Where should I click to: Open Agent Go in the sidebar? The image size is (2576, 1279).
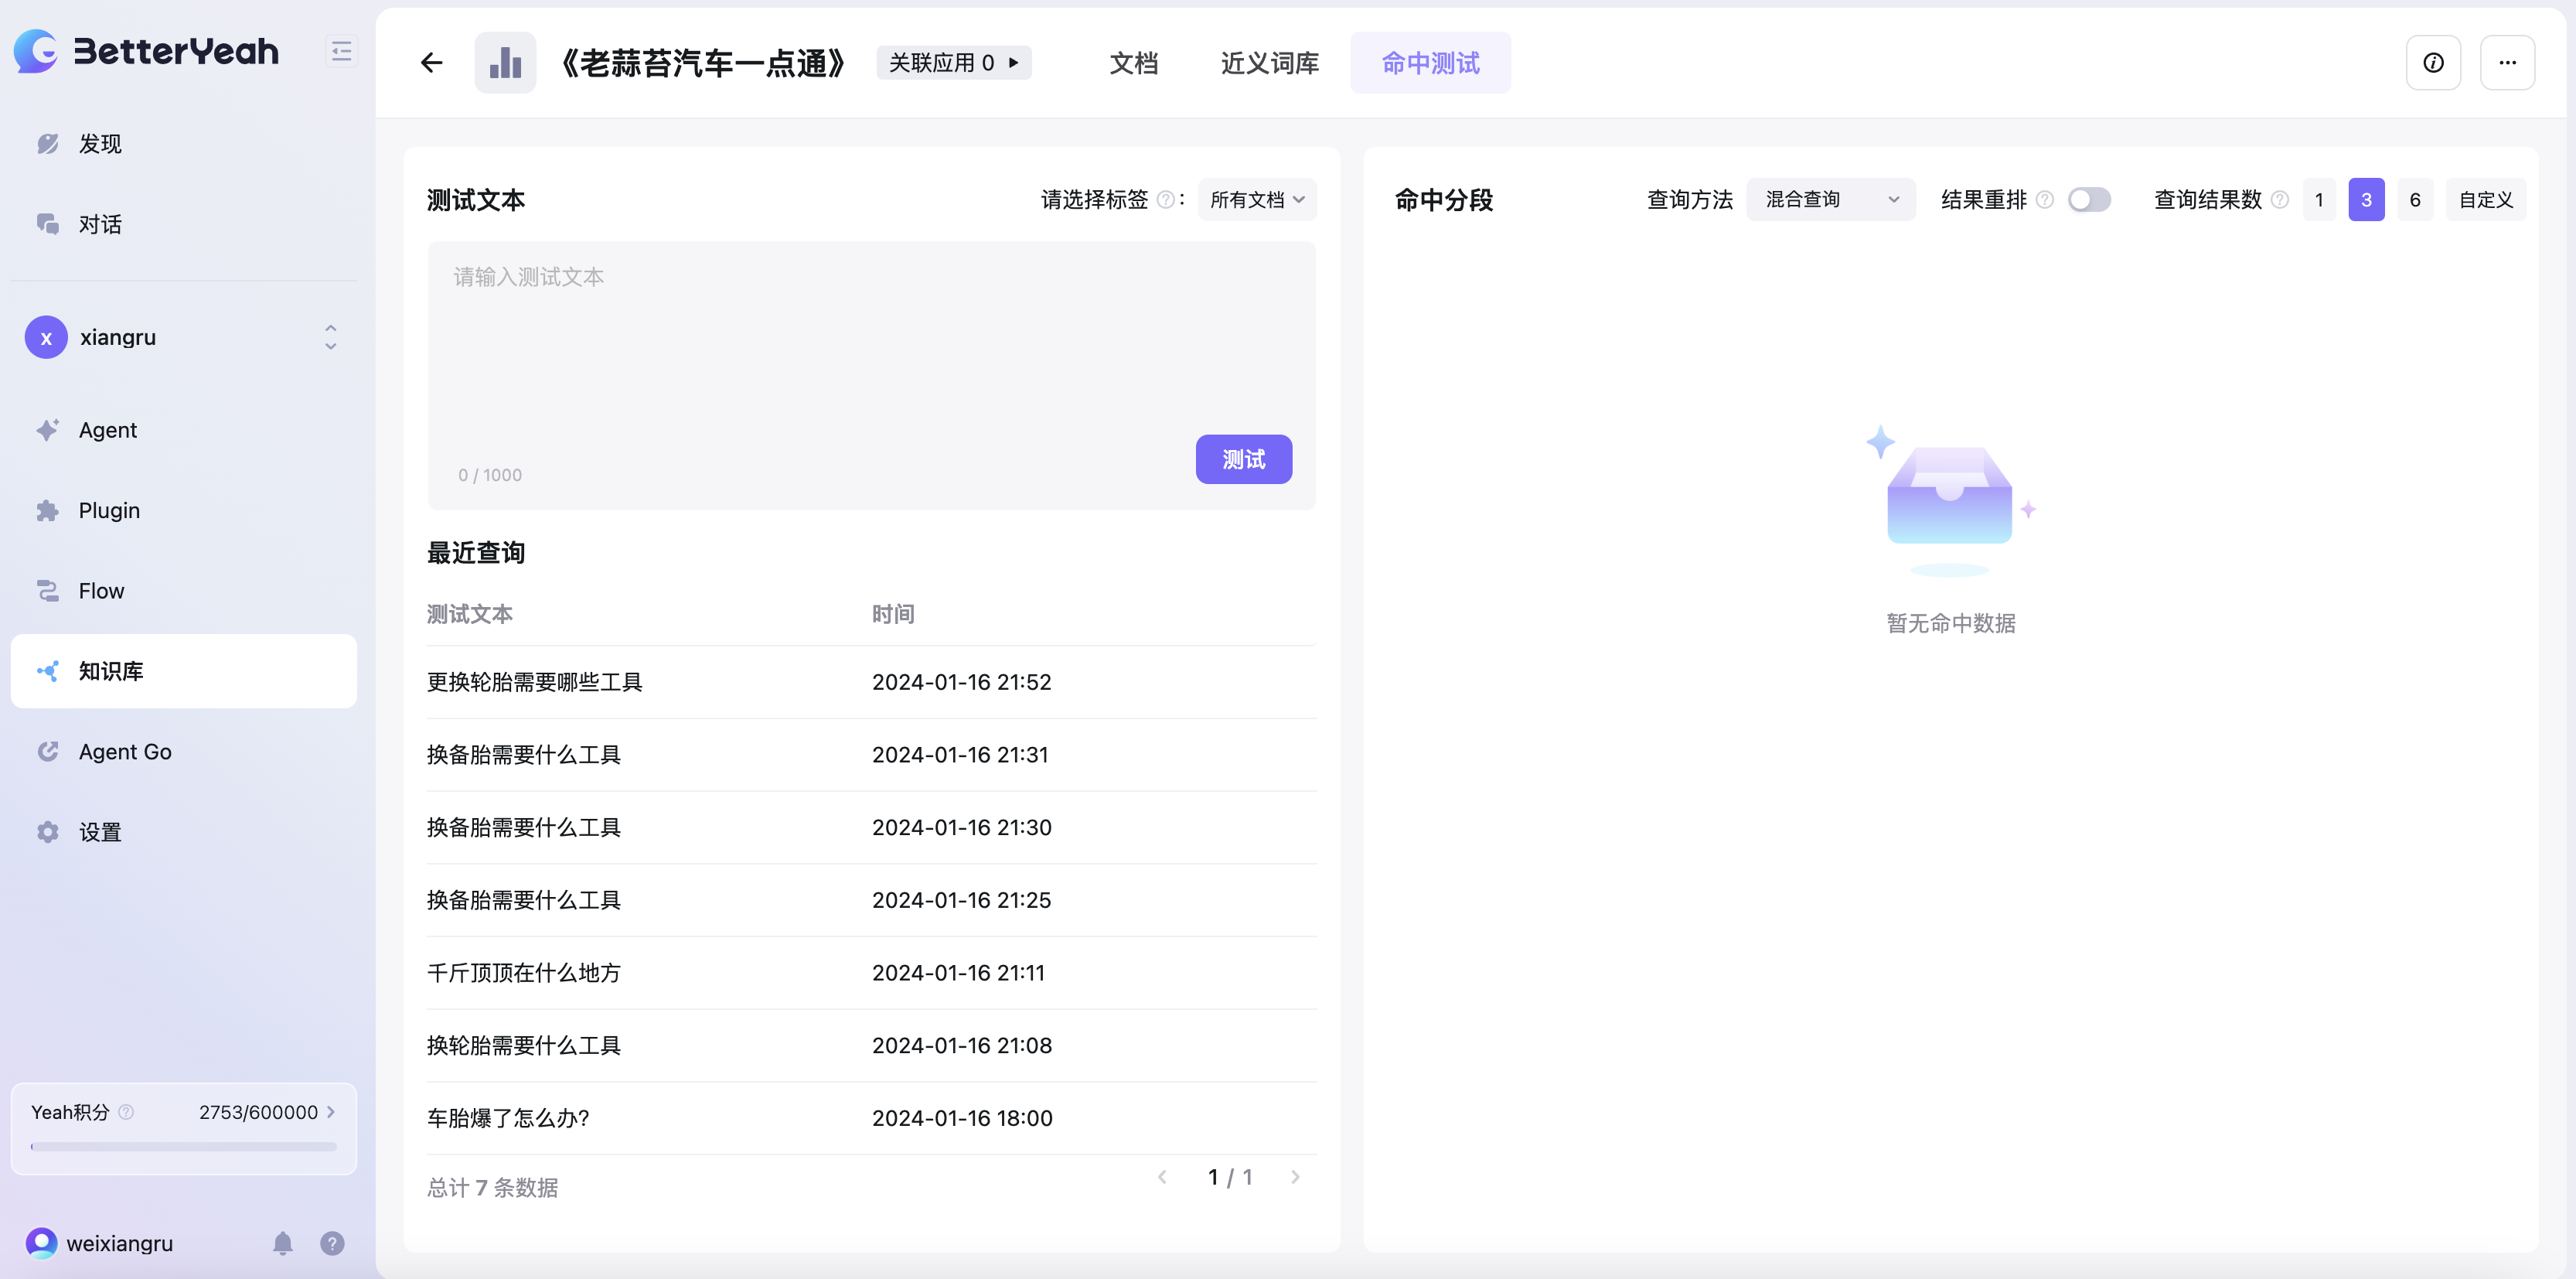coord(183,752)
